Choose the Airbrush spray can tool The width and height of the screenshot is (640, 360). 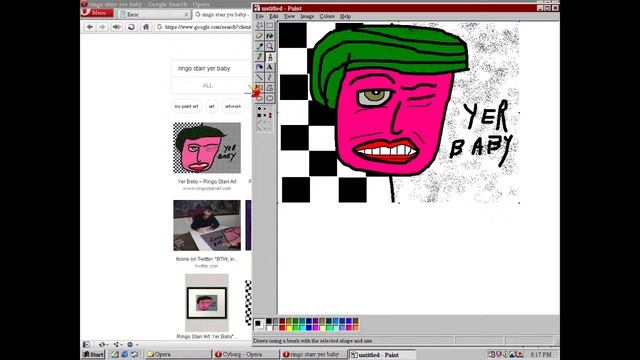tap(260, 67)
